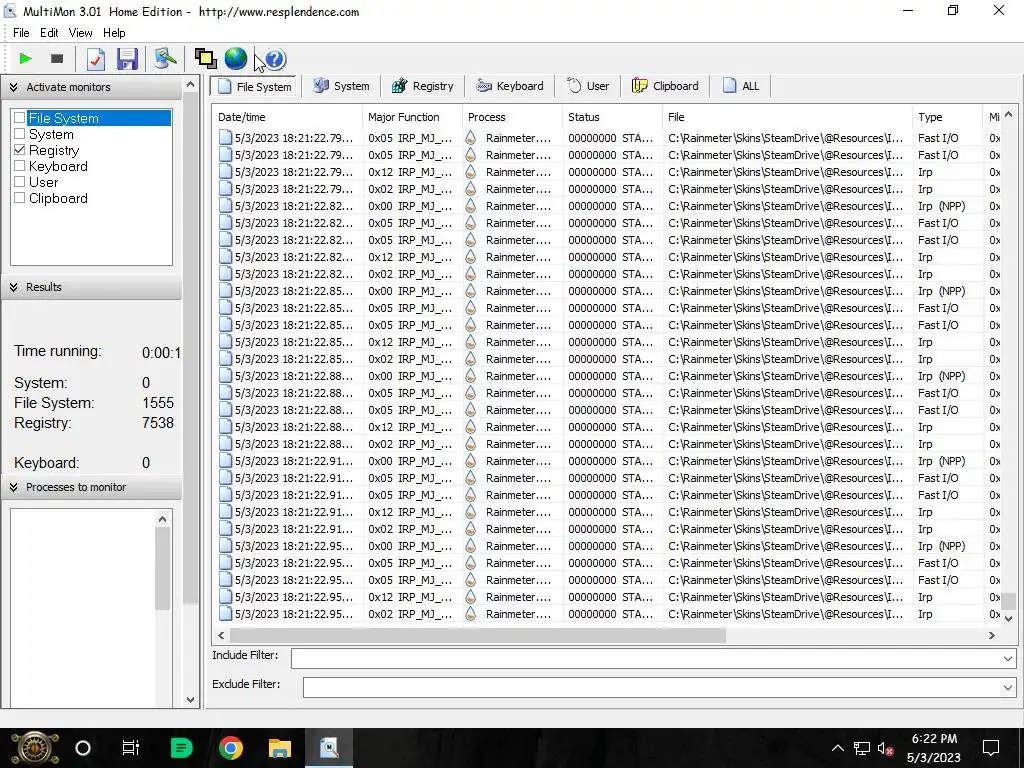
Task: Enable the System monitor checkbox
Action: tap(20, 134)
